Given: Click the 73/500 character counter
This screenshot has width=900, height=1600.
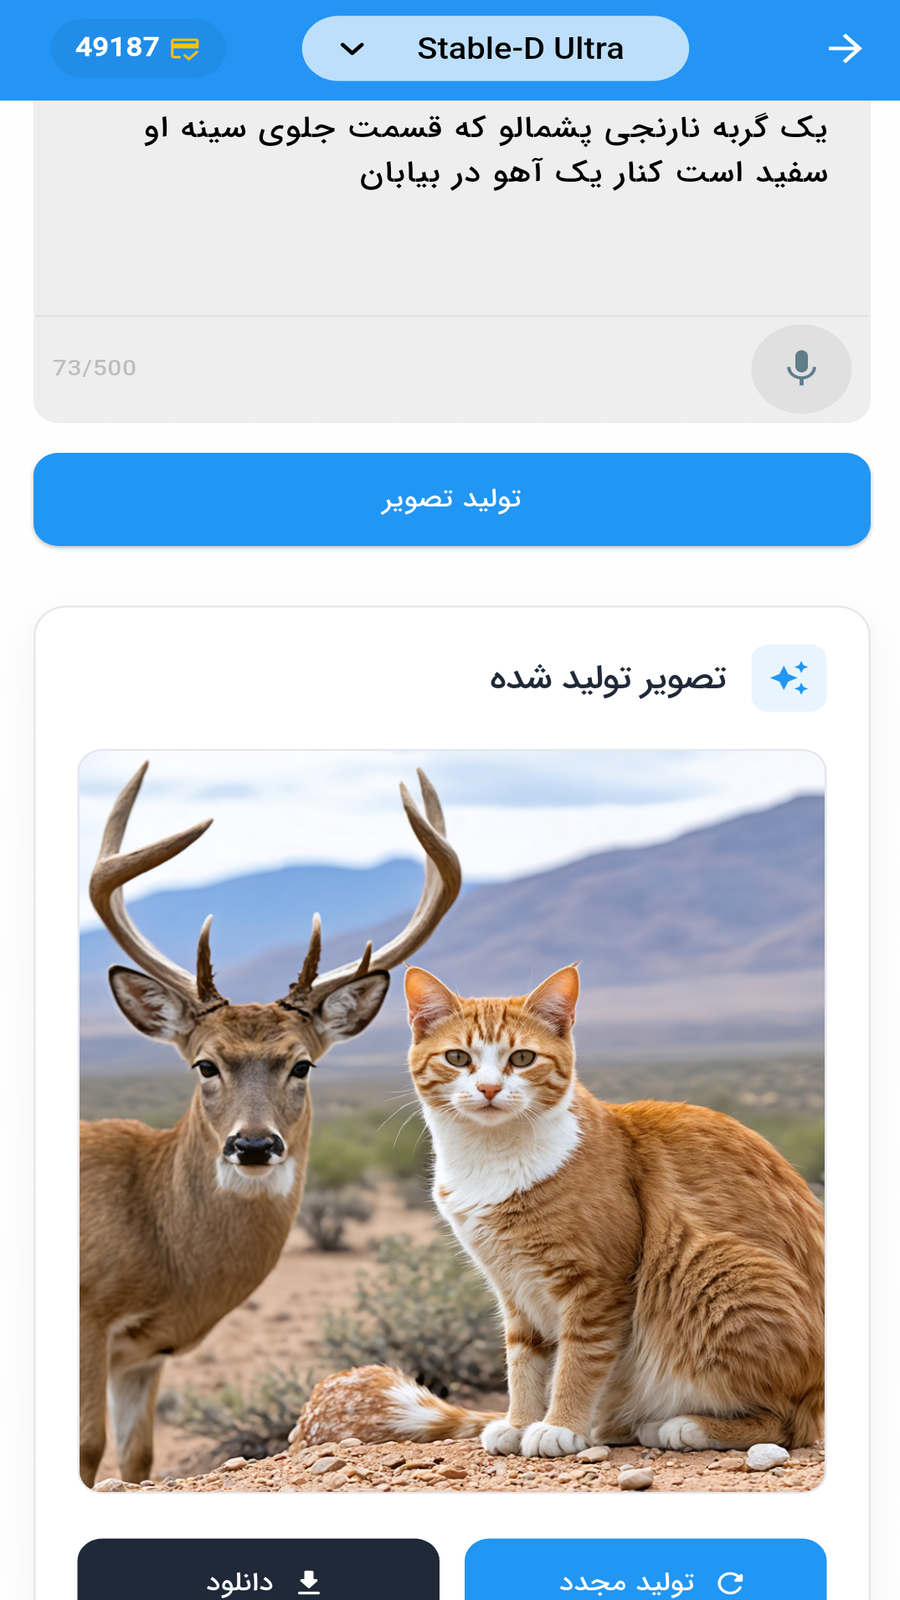Looking at the screenshot, I should (95, 368).
